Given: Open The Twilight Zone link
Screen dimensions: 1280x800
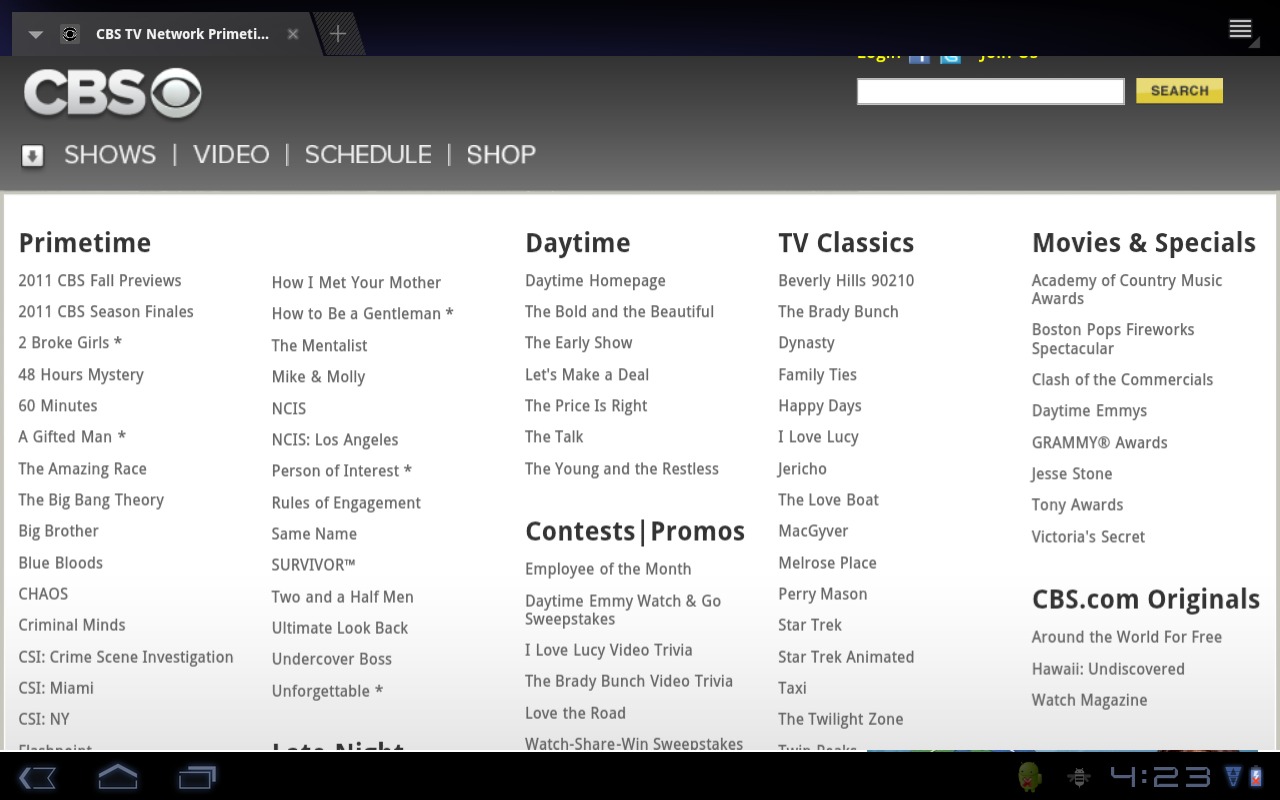Looking at the screenshot, I should 841,719.
